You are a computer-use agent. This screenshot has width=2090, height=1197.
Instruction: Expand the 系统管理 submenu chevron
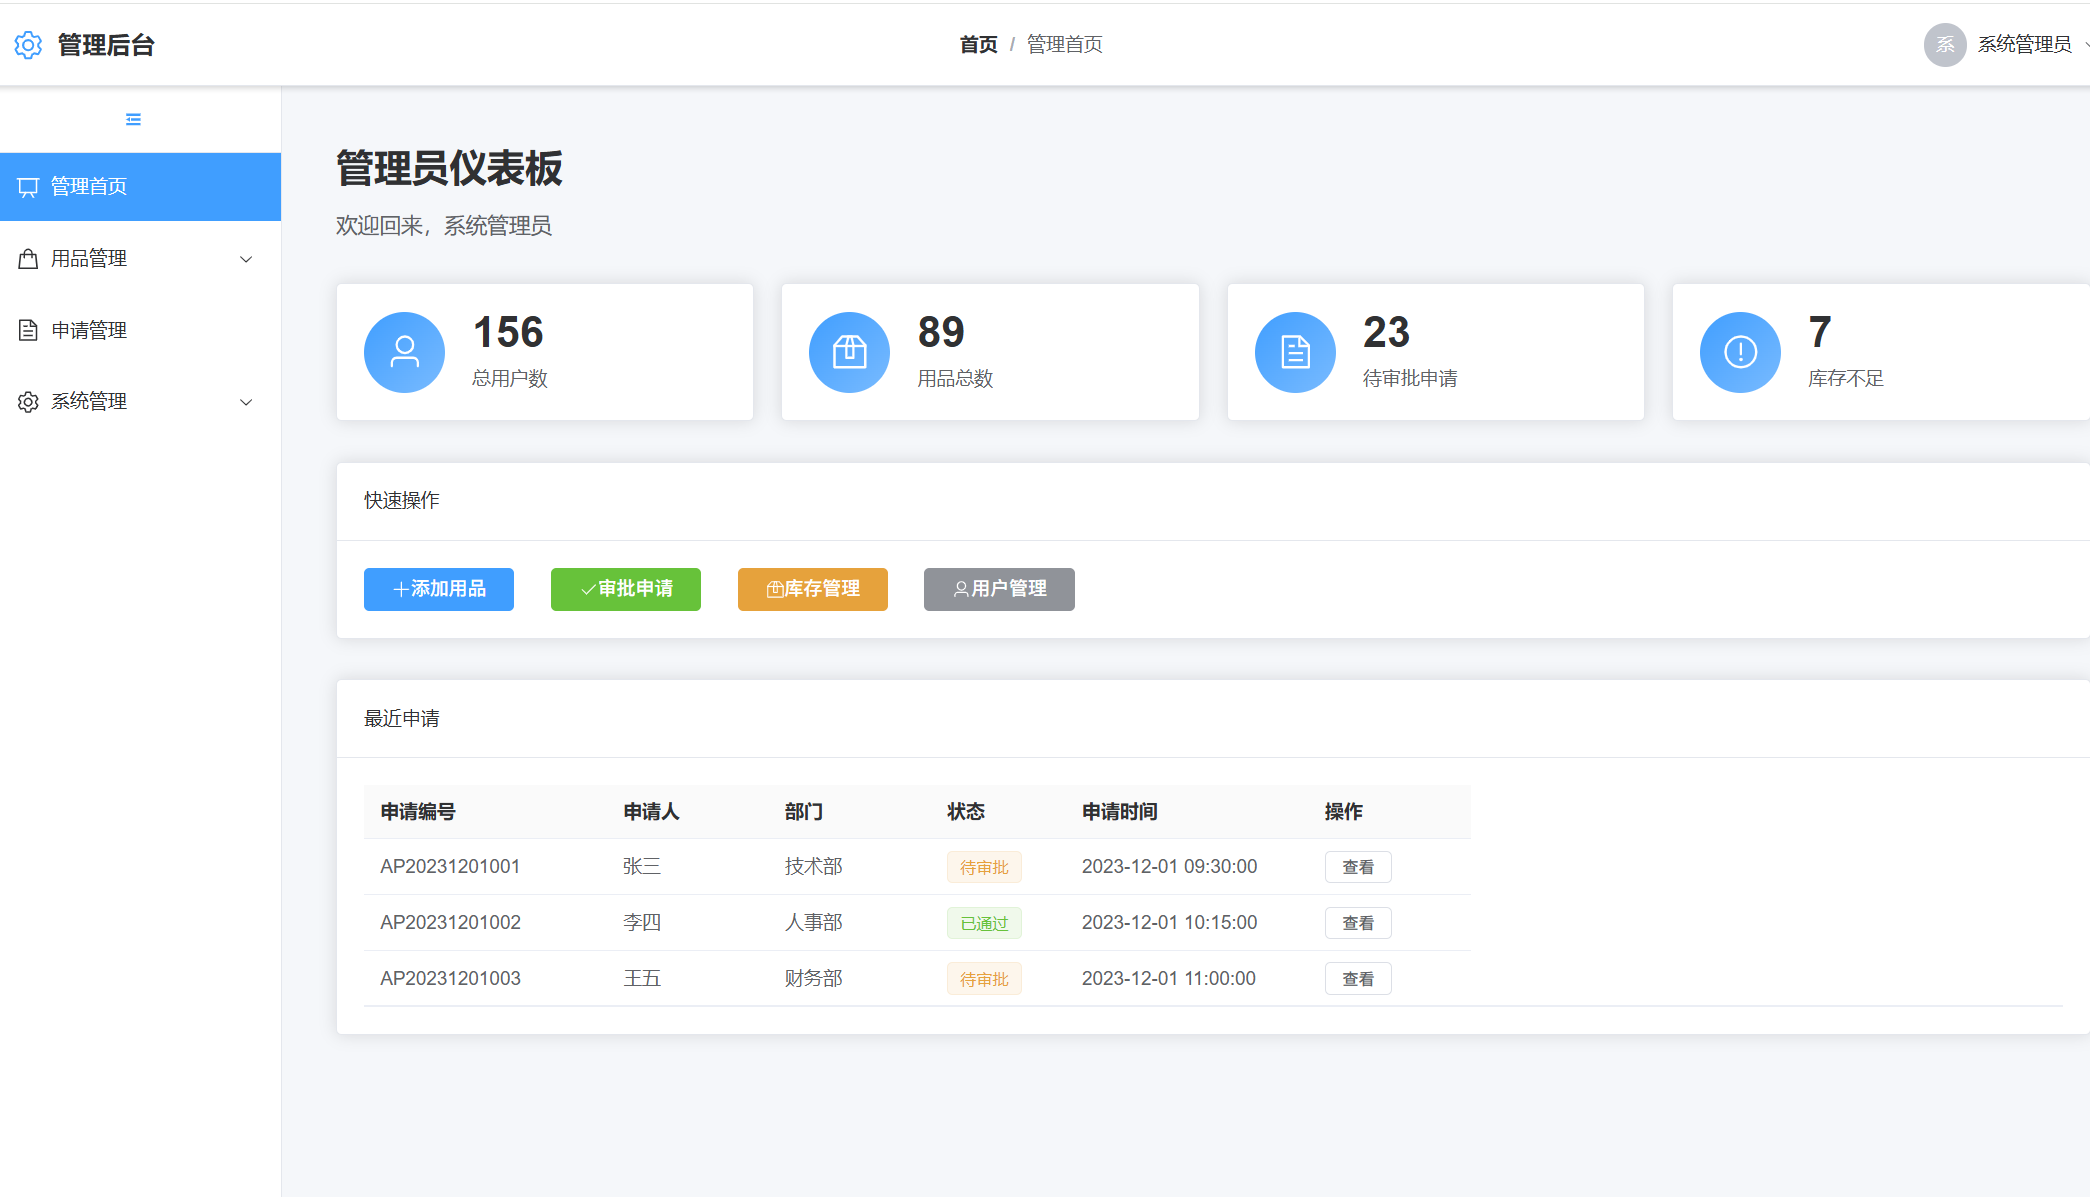[246, 402]
